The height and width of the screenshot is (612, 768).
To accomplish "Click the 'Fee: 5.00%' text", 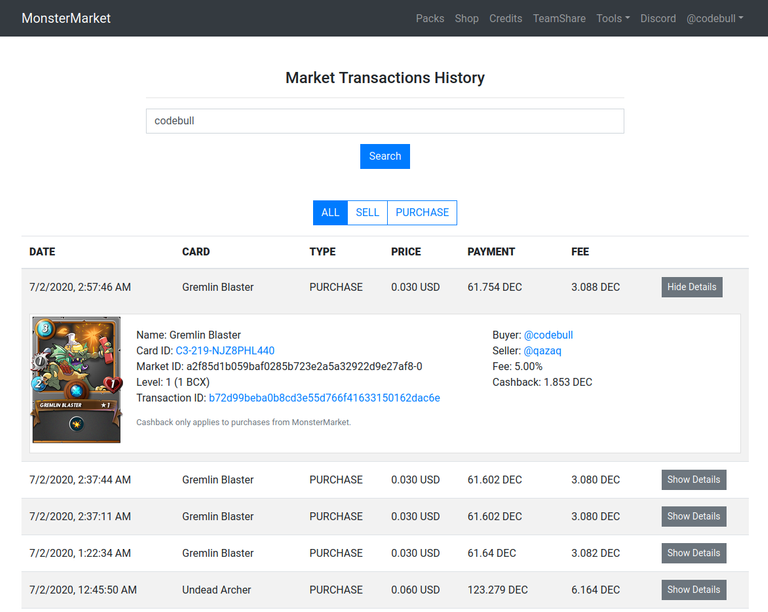I will (x=517, y=366).
